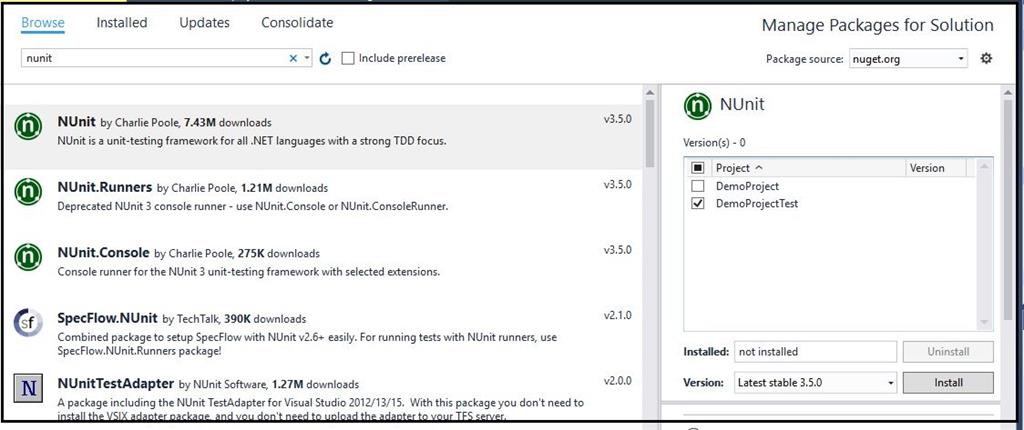Click the NUnit package icon in results
This screenshot has width=1024, height=430.
28,128
